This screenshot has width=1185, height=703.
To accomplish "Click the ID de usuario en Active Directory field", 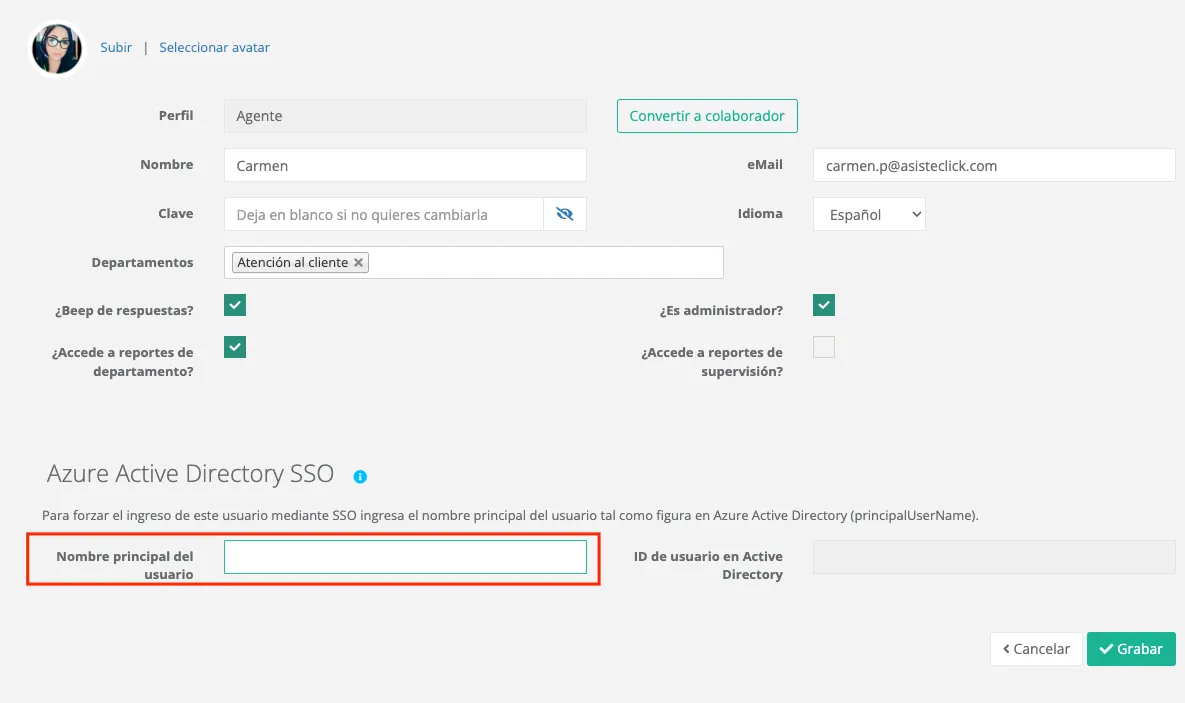I will [995, 557].
